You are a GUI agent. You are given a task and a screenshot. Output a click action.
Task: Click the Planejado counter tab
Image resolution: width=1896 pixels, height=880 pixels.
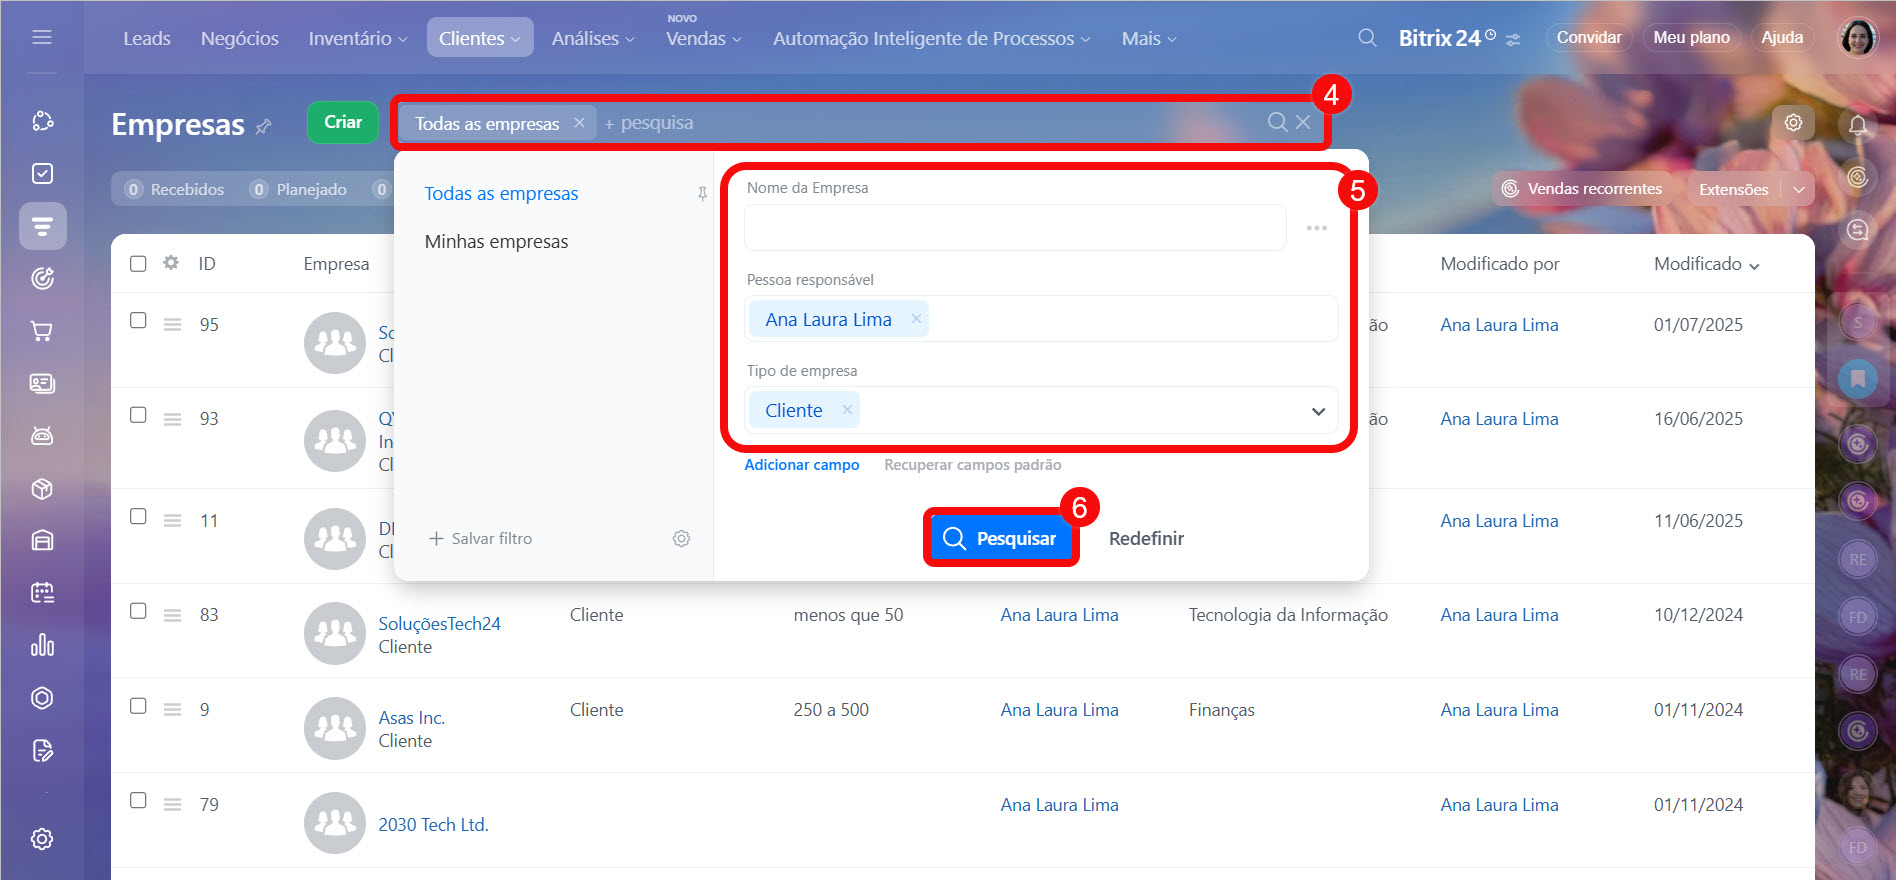pyautogui.click(x=299, y=189)
